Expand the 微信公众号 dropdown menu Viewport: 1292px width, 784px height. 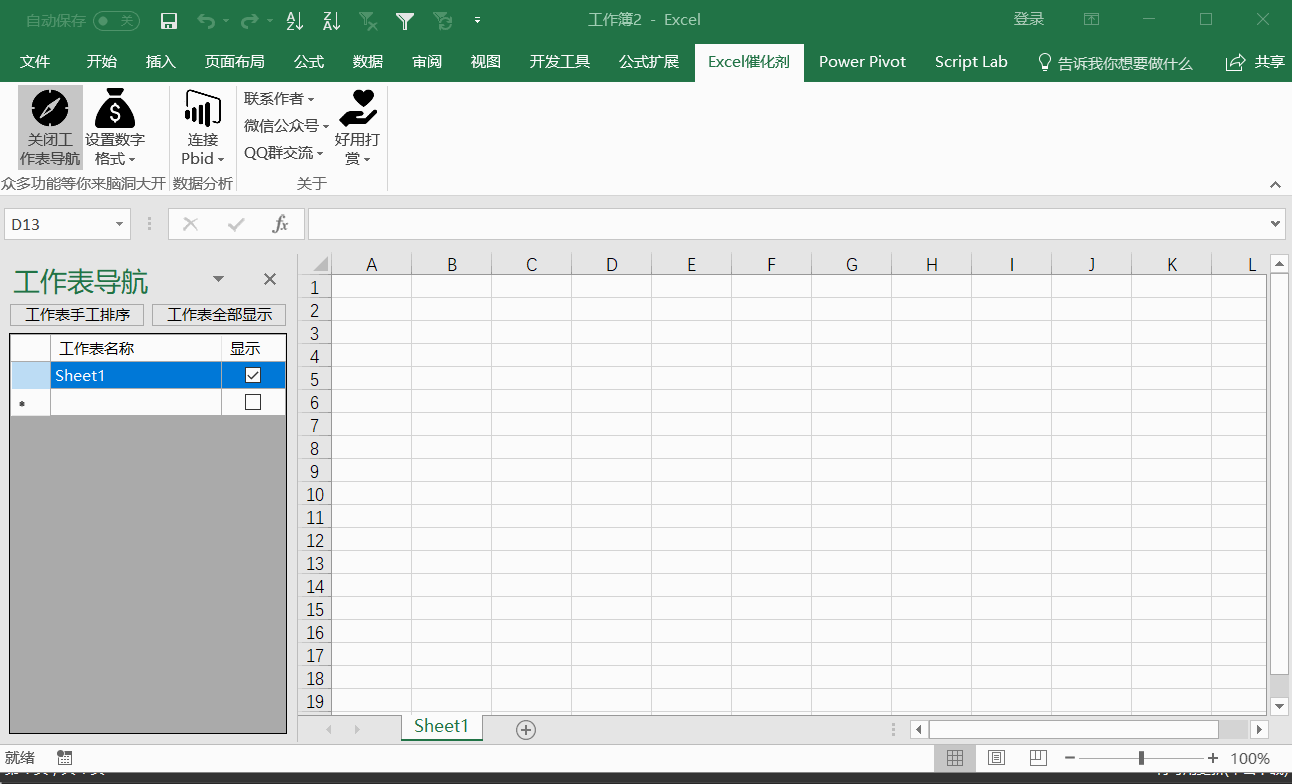click(286, 126)
